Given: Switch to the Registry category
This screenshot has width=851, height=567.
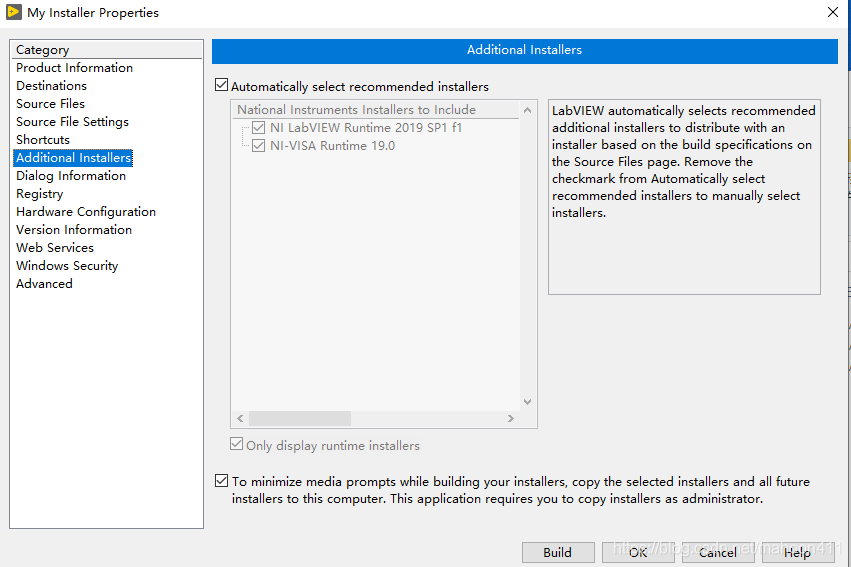Looking at the screenshot, I should click(x=40, y=194).
